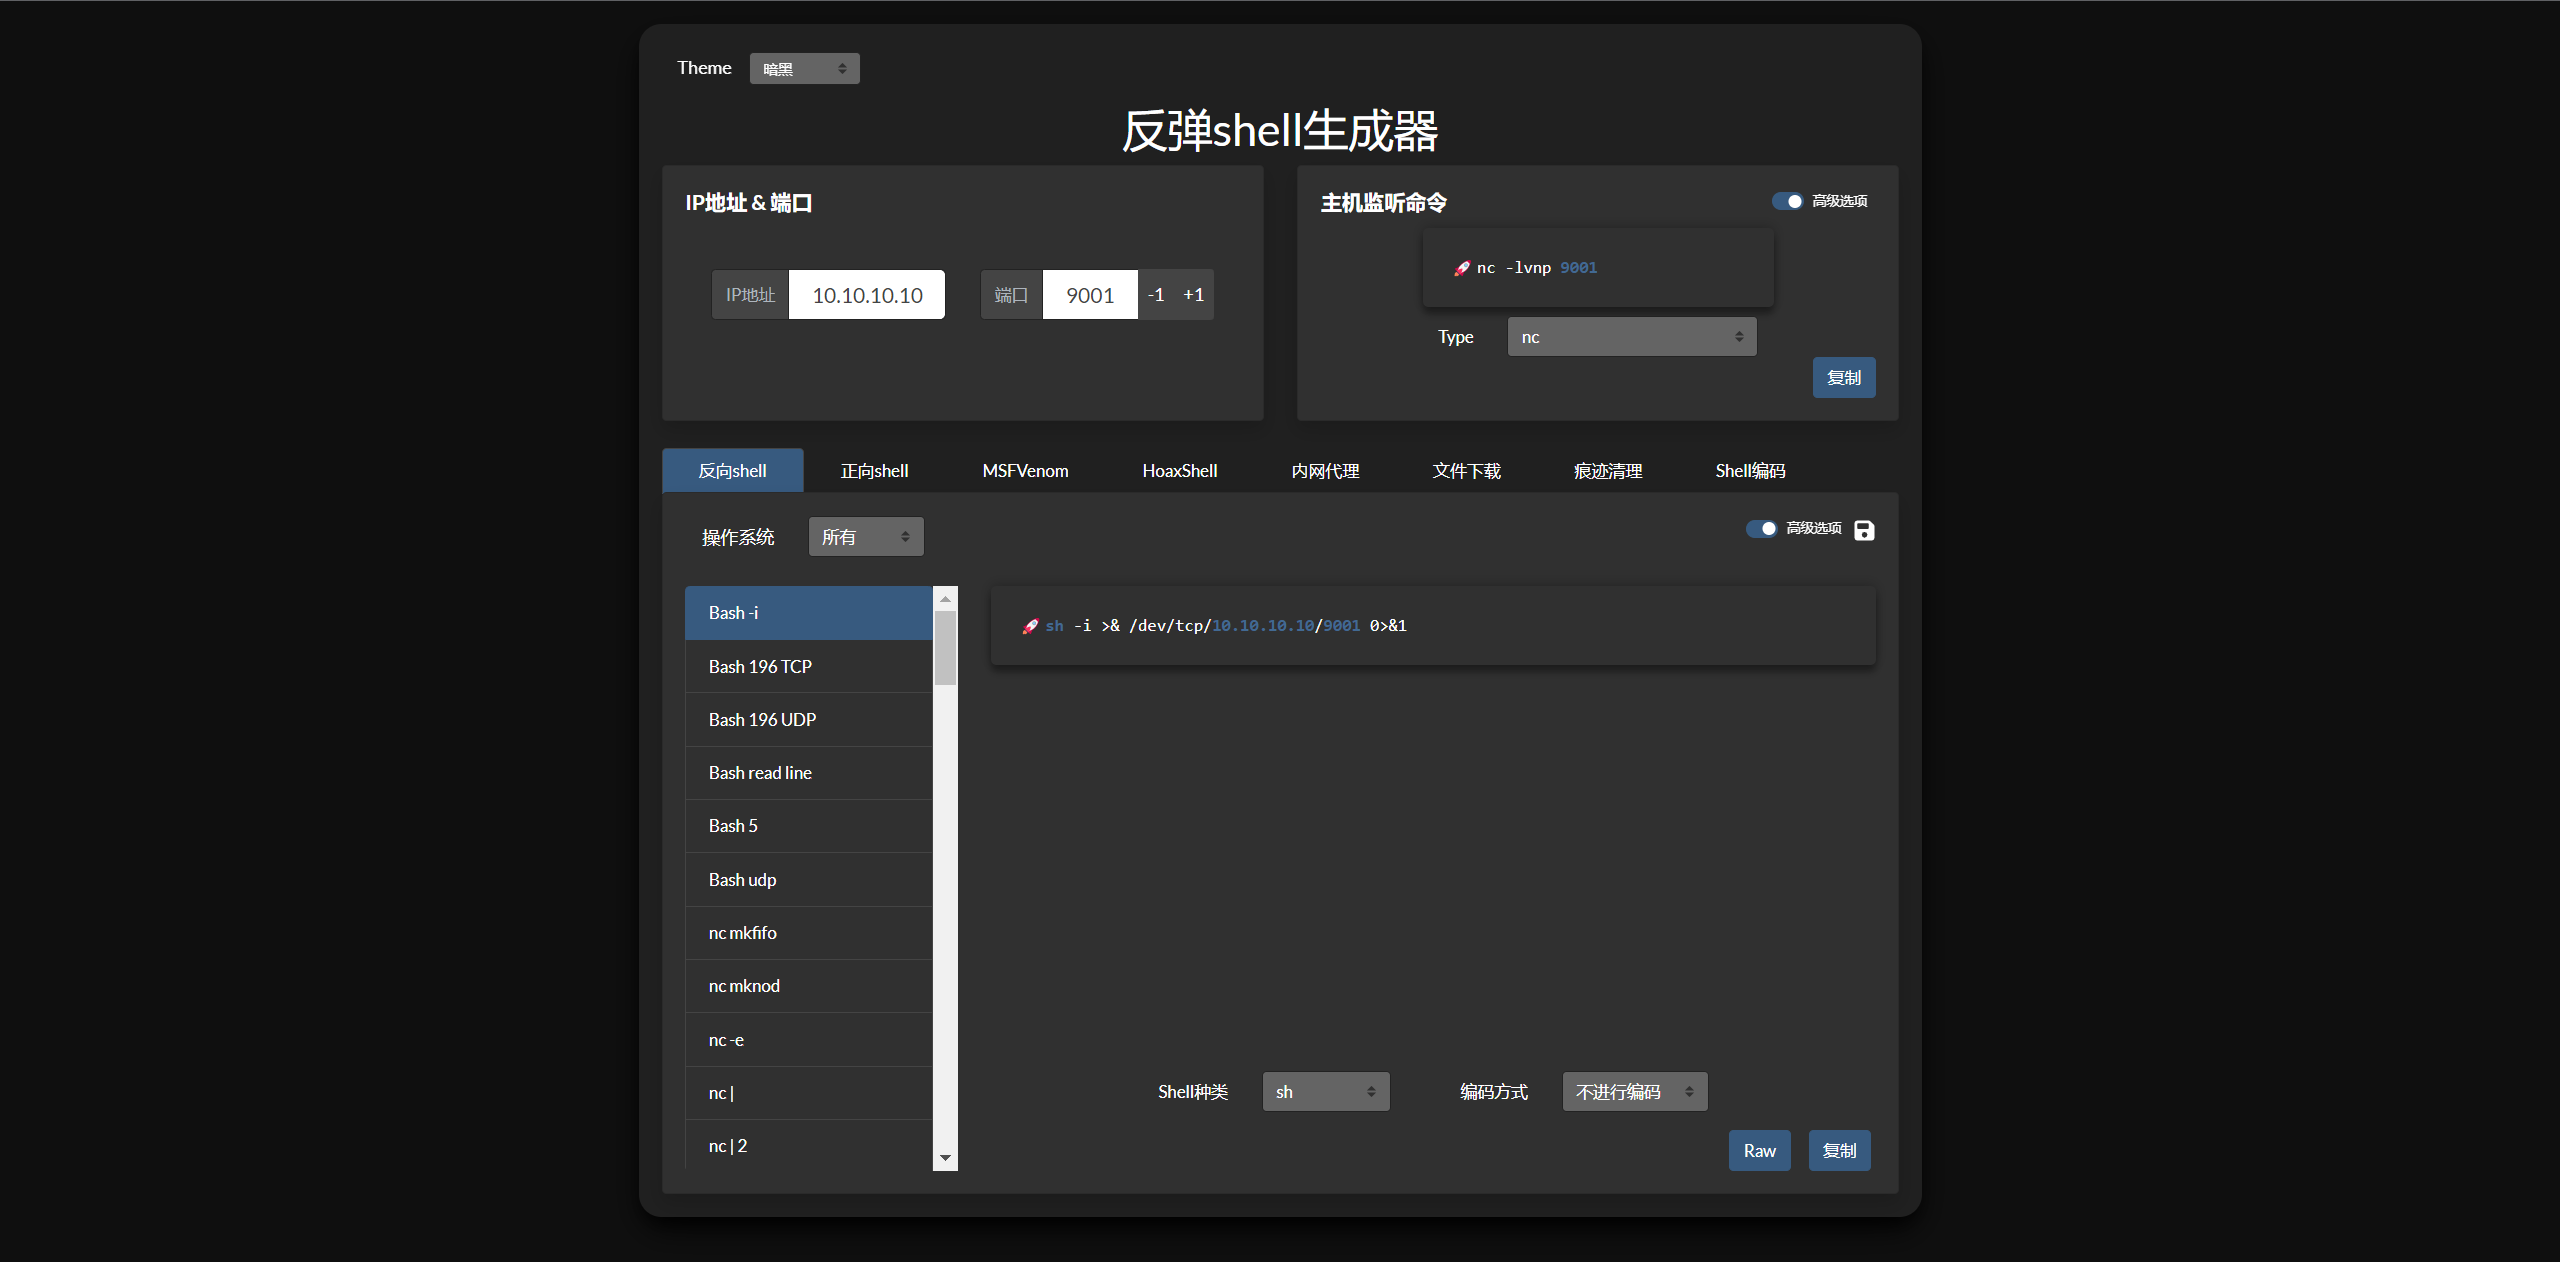Click the save icon beside advanced options
This screenshot has width=2560, height=1262.
tap(1864, 530)
